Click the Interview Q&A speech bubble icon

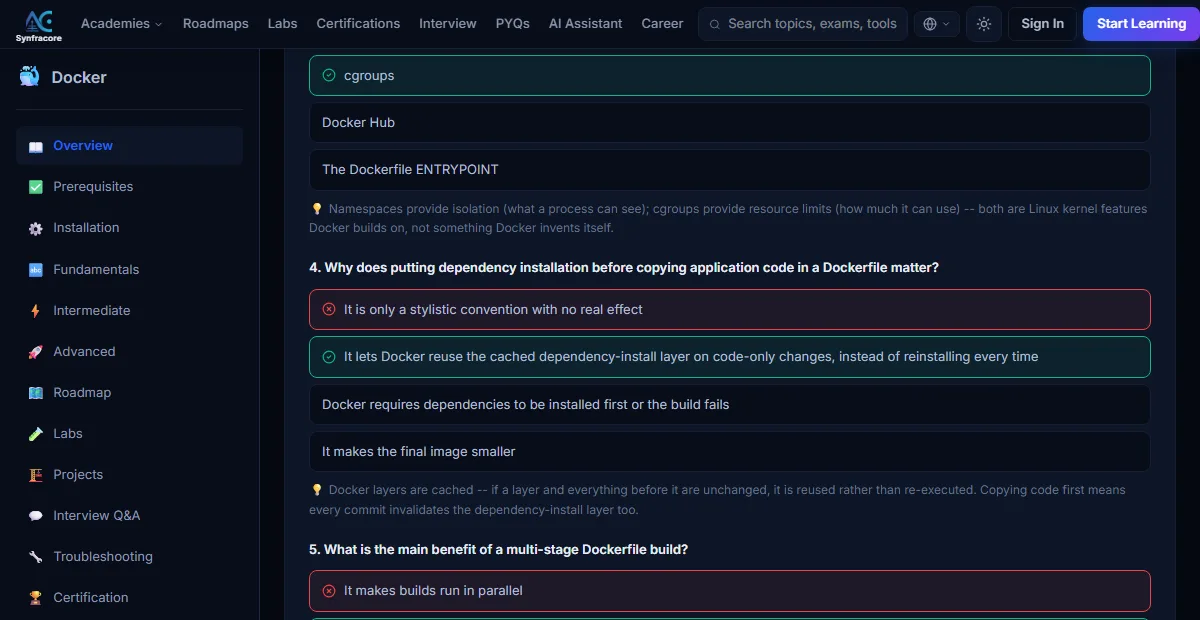click(x=36, y=516)
